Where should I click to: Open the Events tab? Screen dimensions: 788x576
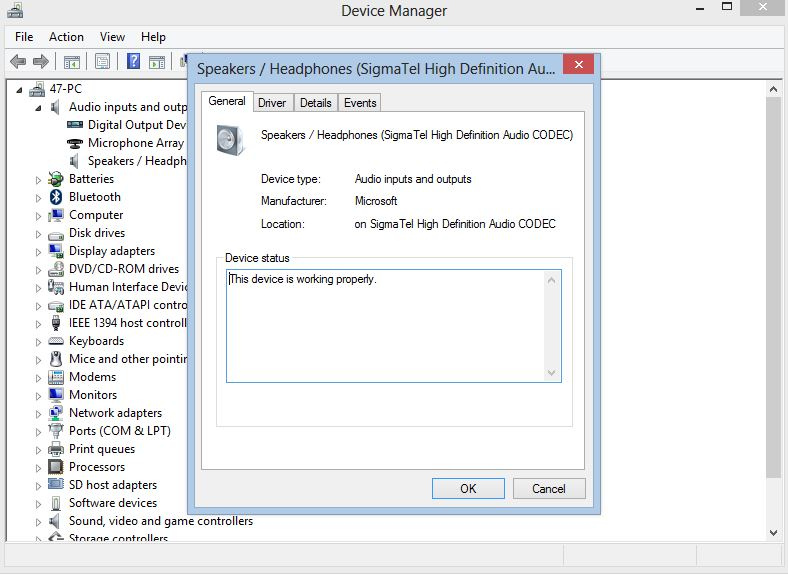(x=360, y=103)
